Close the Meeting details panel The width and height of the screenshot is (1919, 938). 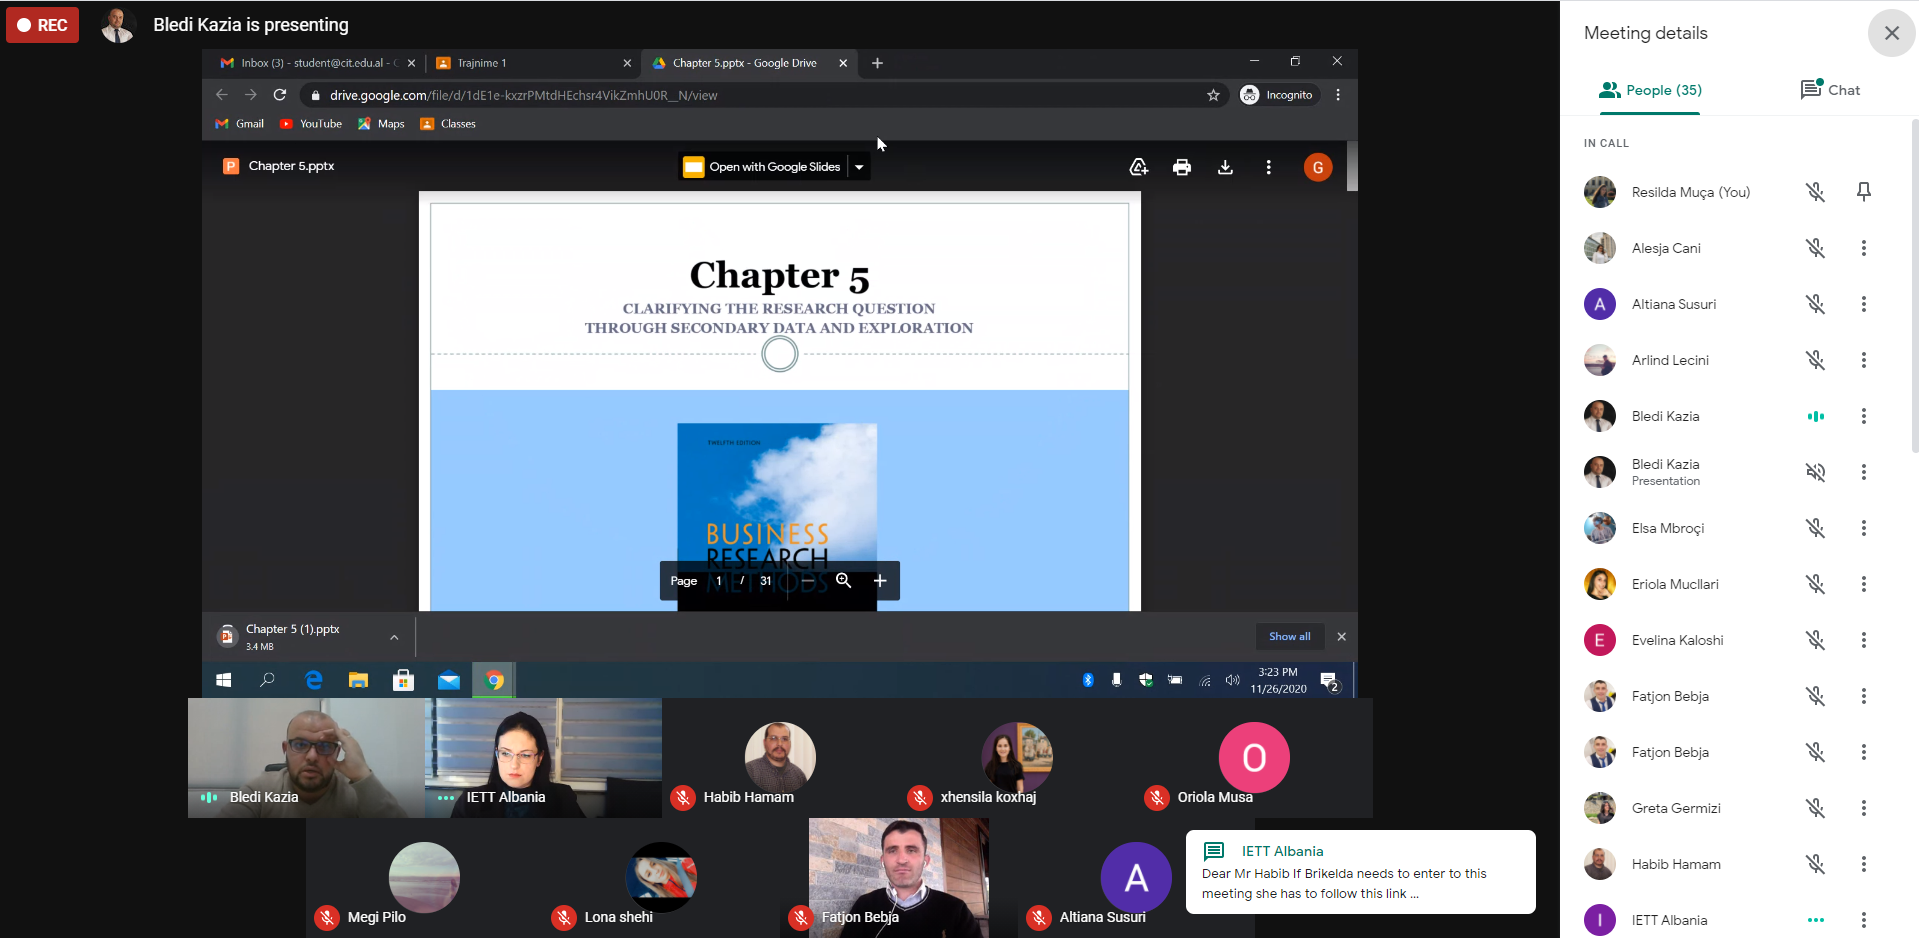(1890, 33)
